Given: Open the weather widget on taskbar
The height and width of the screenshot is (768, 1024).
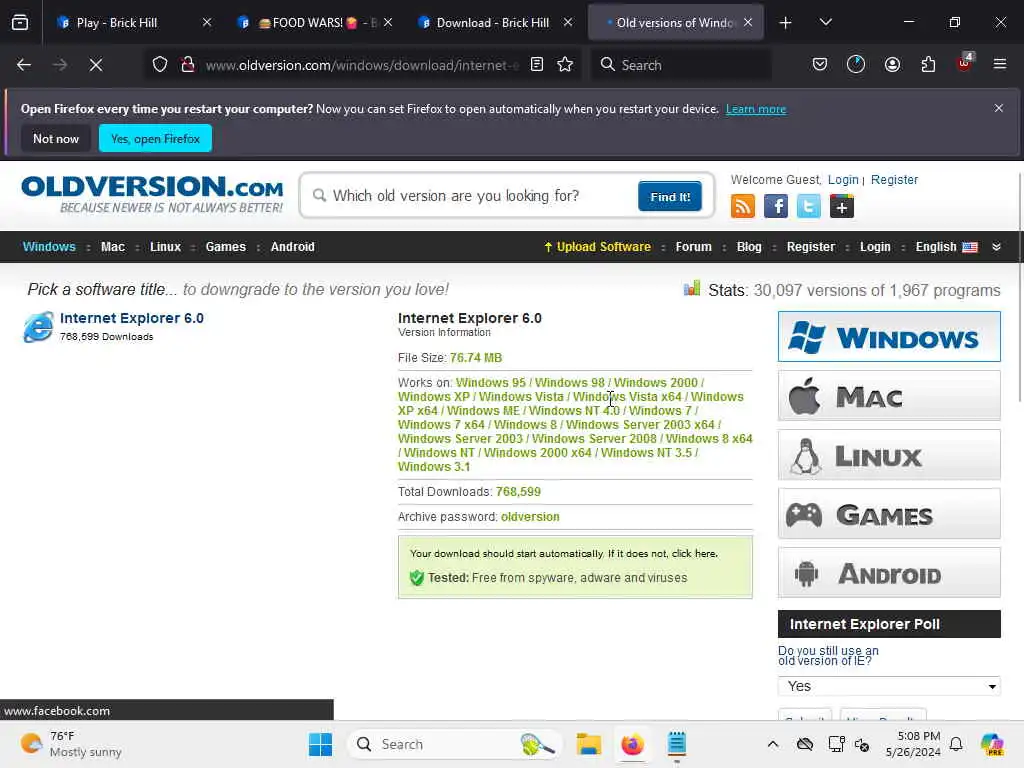Looking at the screenshot, I should [x=71, y=744].
